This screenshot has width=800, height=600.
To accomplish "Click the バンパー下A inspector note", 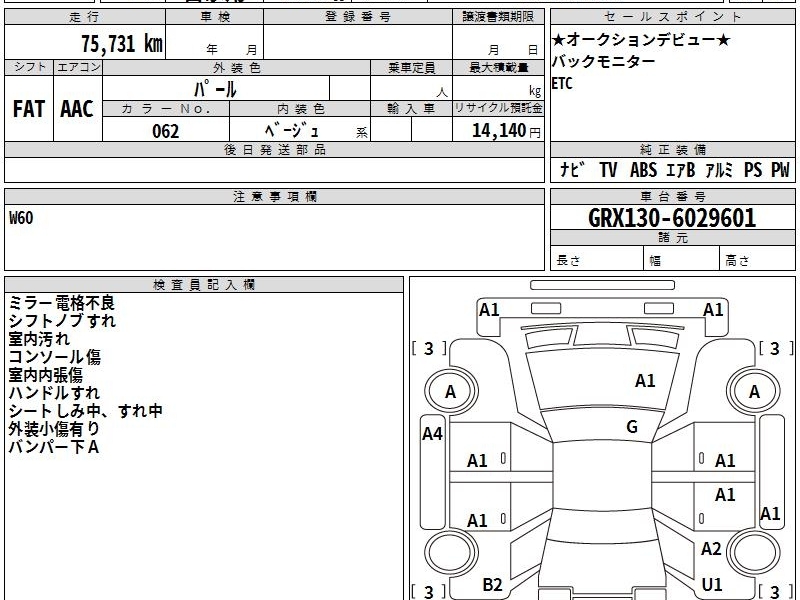I will [x=54, y=447].
